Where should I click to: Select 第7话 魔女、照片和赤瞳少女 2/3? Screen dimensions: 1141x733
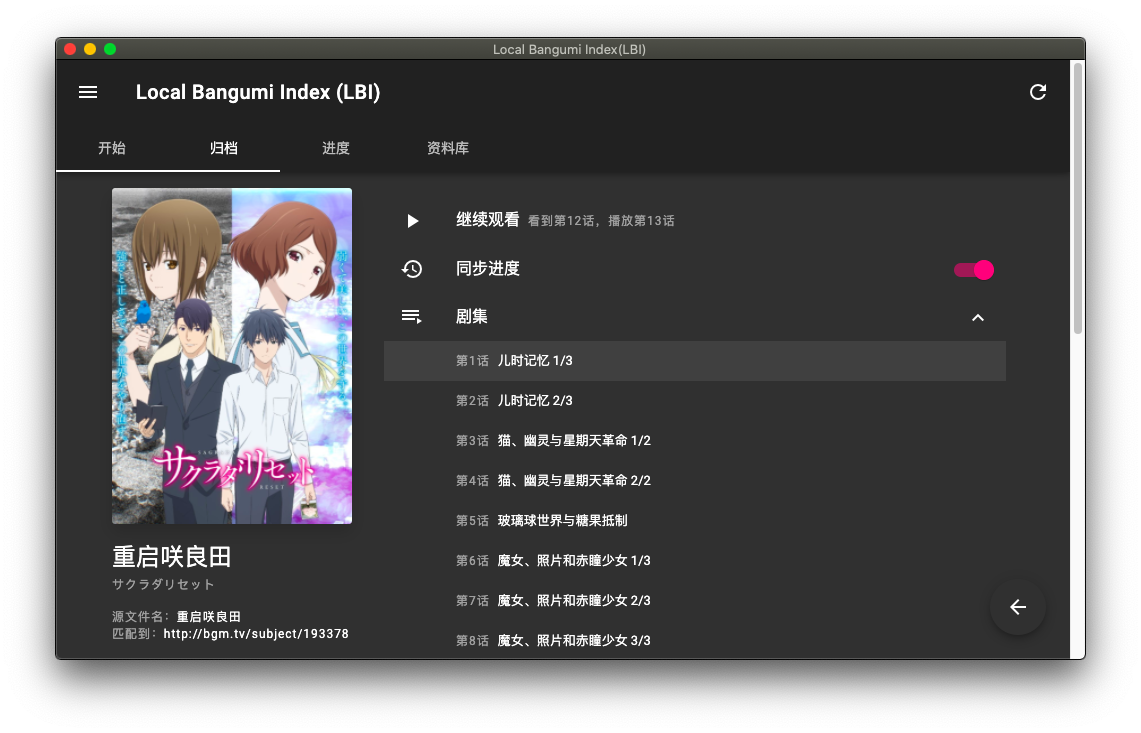[x=695, y=601]
